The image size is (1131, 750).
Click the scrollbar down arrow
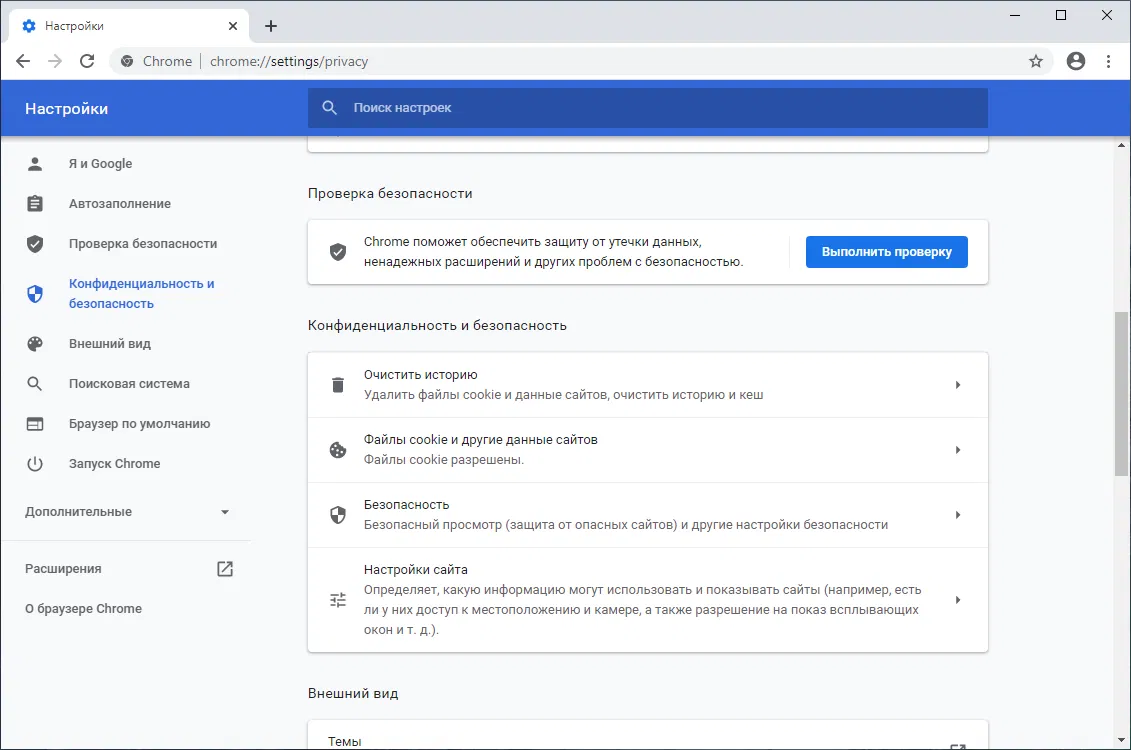1121,741
